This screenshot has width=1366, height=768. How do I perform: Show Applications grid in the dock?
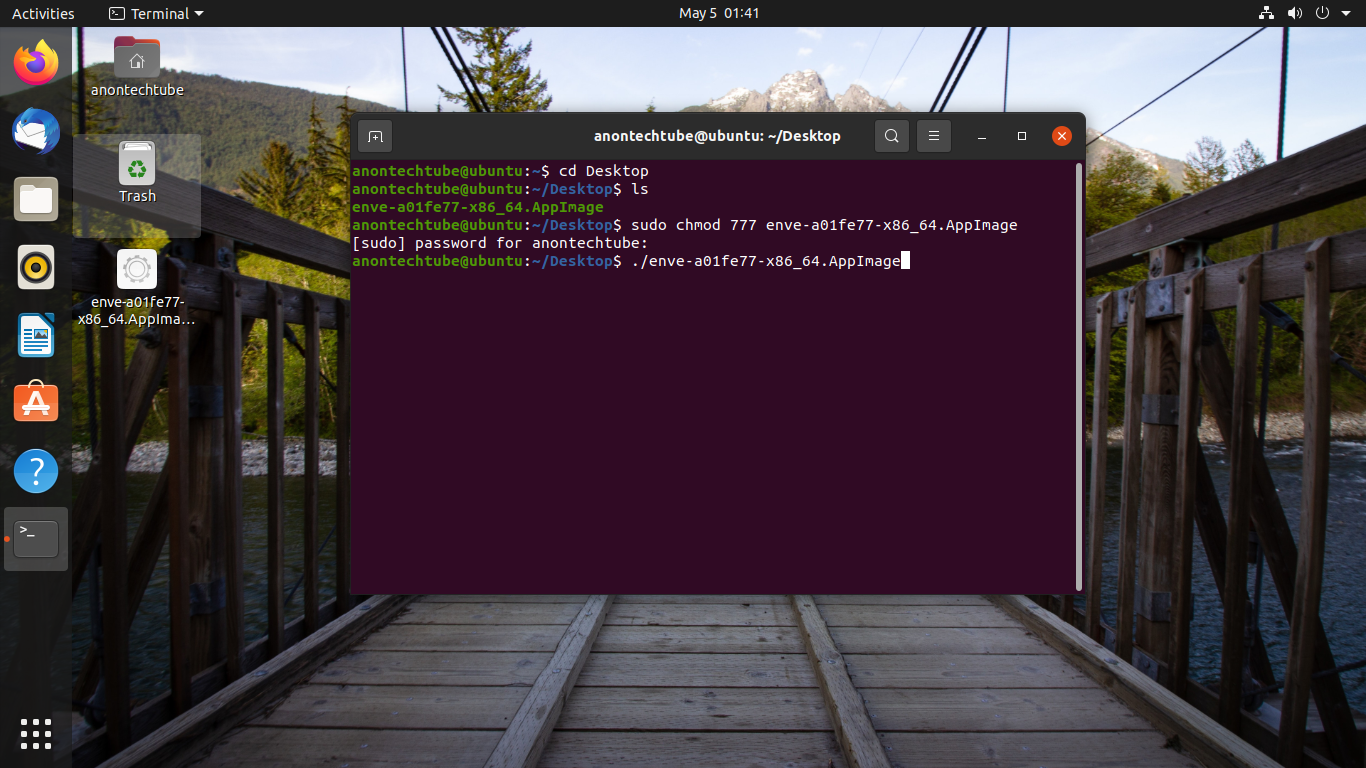(36, 733)
